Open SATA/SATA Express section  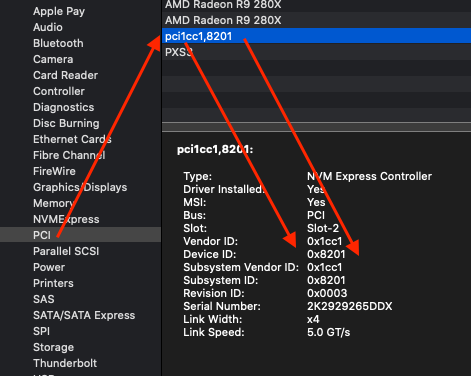tap(84, 315)
